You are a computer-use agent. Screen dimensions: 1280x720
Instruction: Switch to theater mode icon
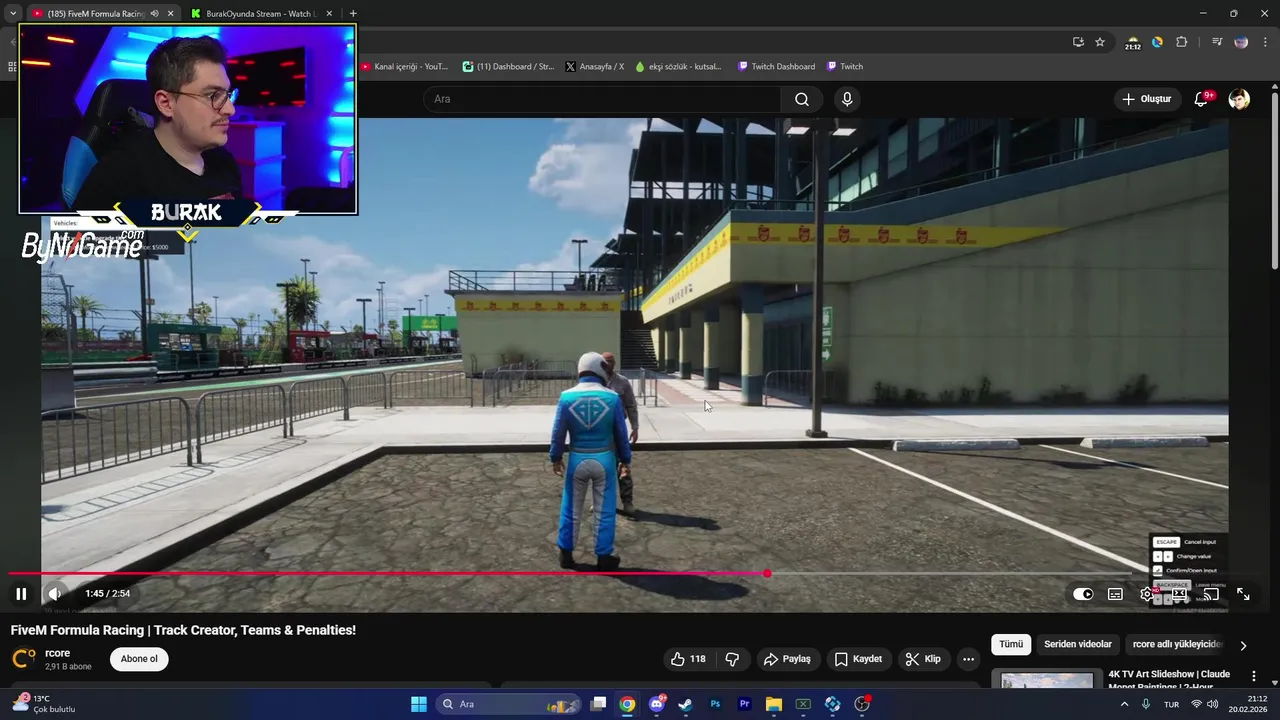tap(1179, 594)
